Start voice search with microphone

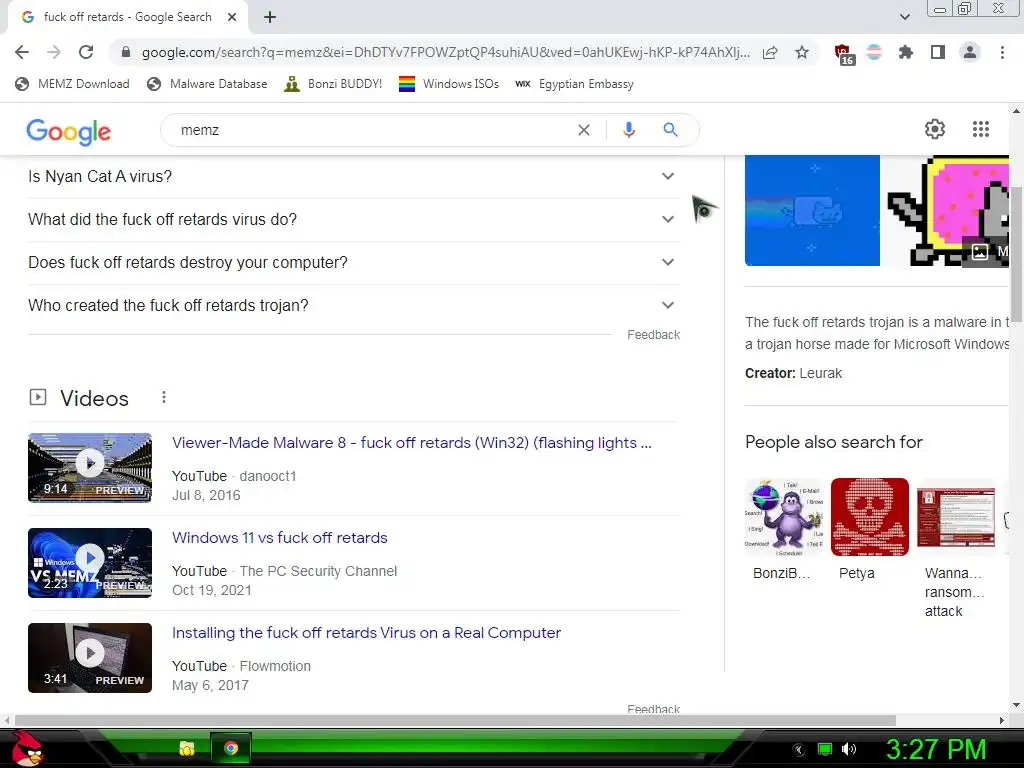[629, 130]
